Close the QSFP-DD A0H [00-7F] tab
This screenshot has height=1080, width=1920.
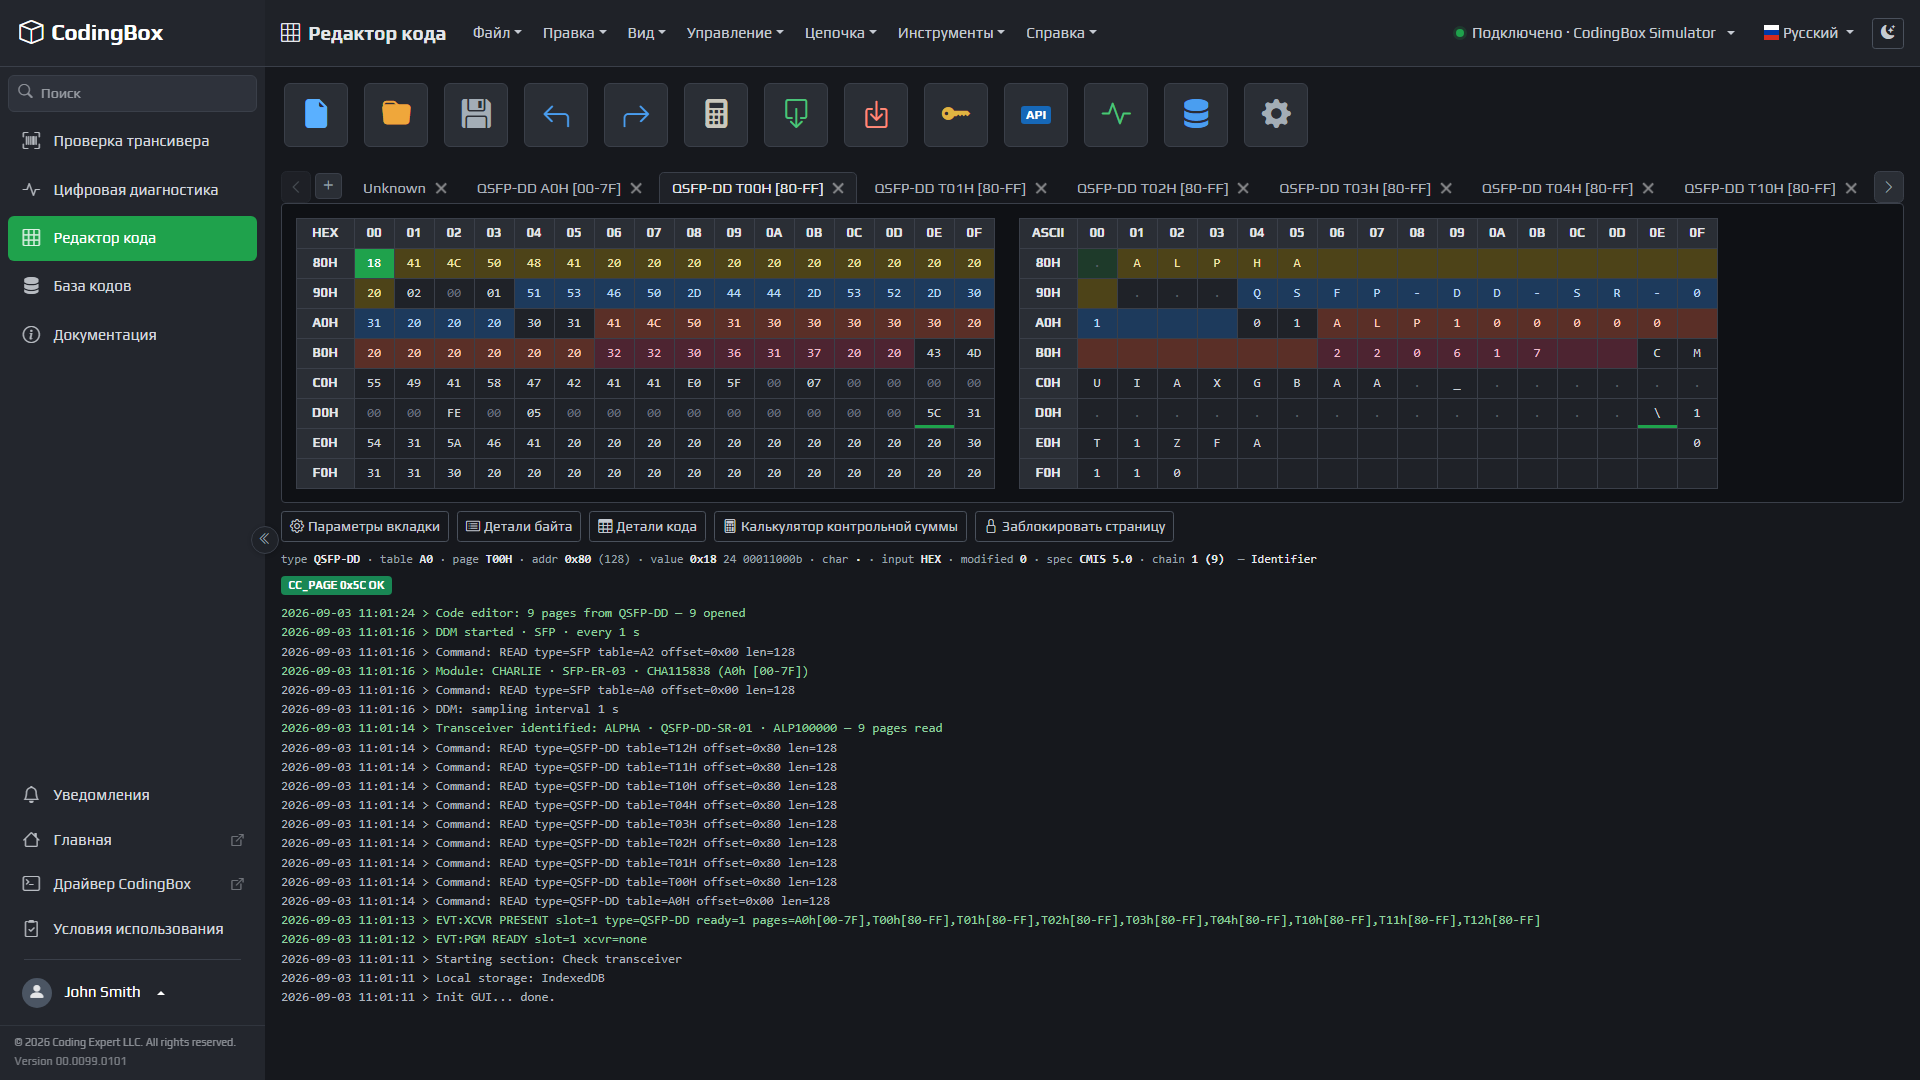[x=636, y=188]
